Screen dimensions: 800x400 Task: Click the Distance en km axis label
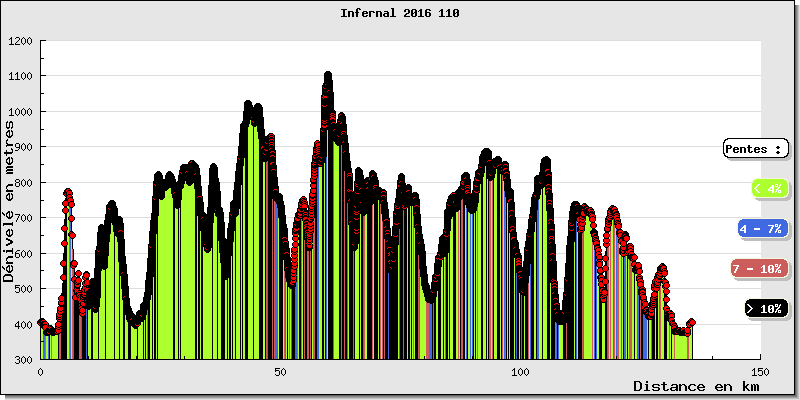coord(697,386)
